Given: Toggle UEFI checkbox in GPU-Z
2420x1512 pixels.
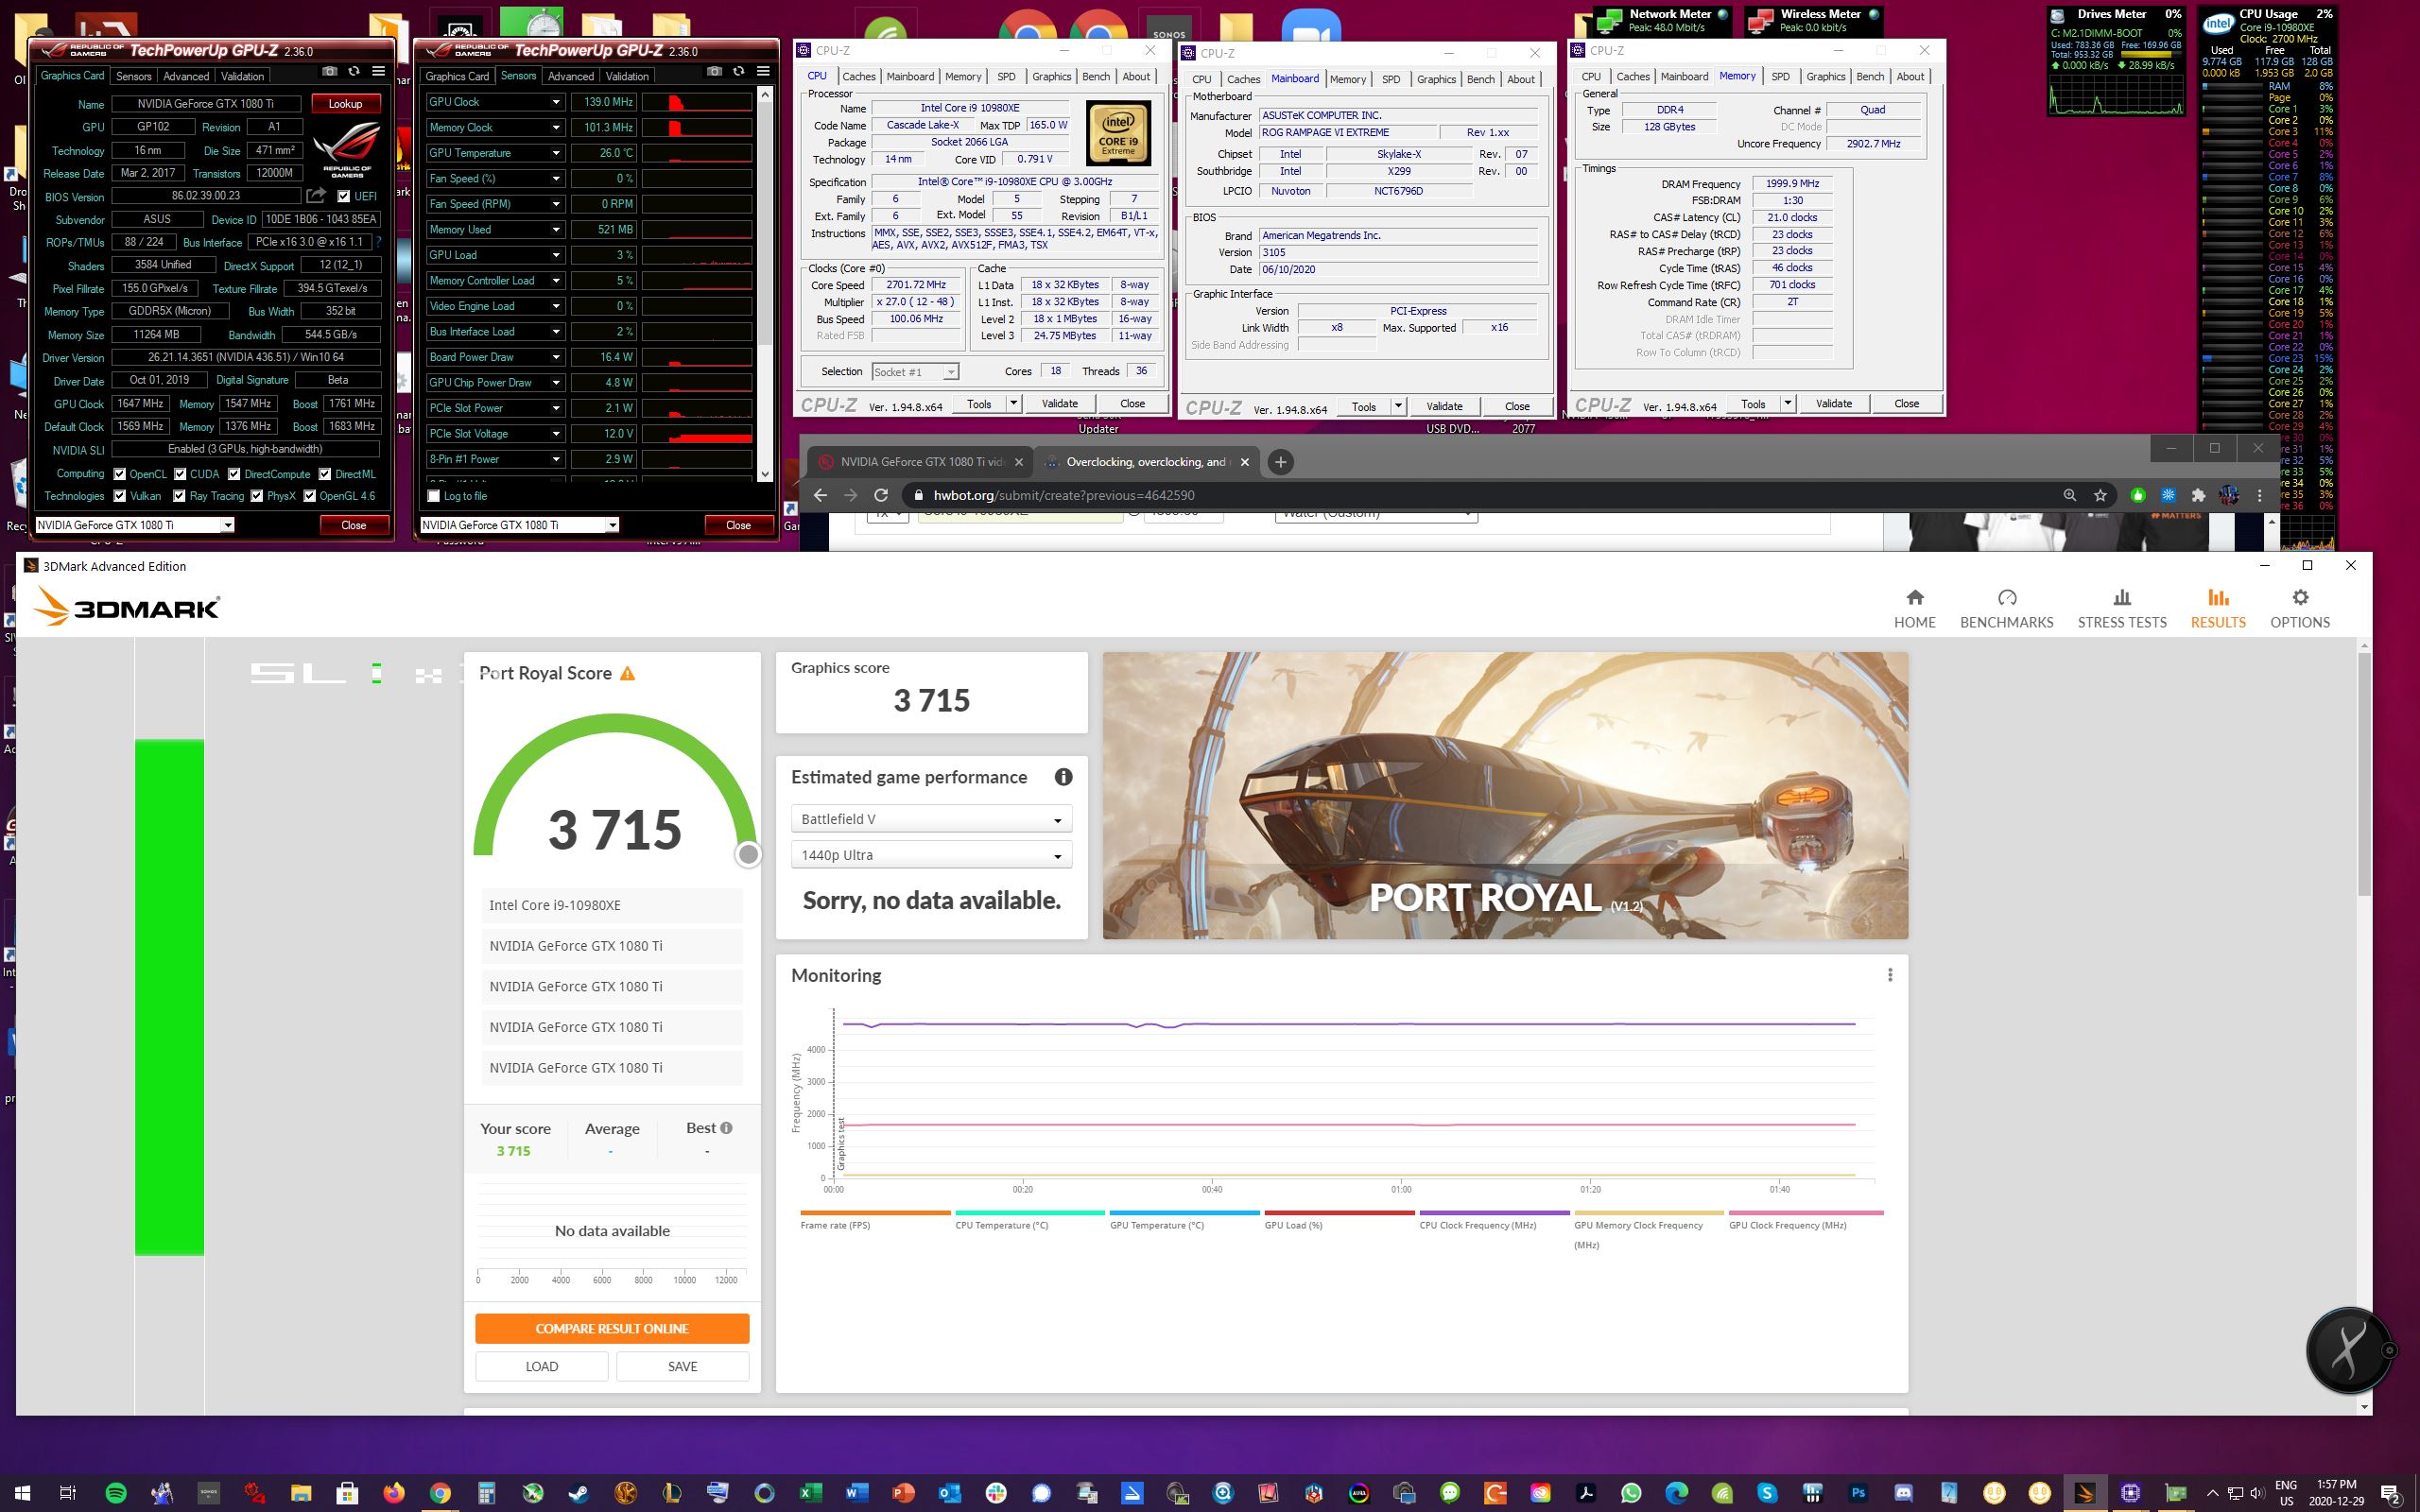Looking at the screenshot, I should (344, 196).
